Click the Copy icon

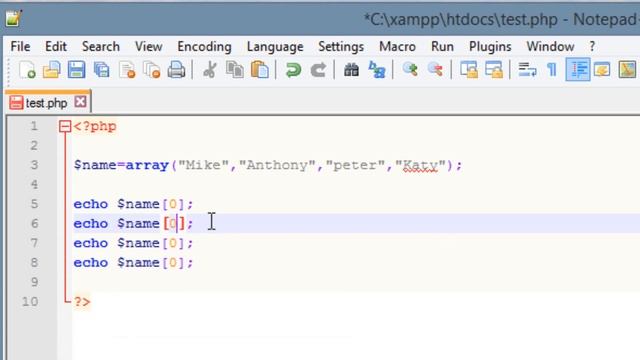235,70
